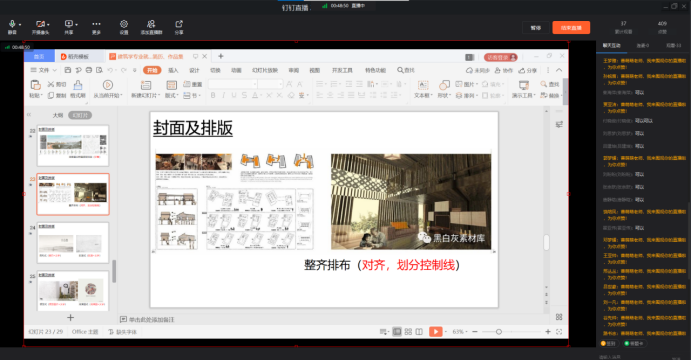Toggle bold formatting
Image resolution: width=691 pixels, height=361 pixels.
213,95
